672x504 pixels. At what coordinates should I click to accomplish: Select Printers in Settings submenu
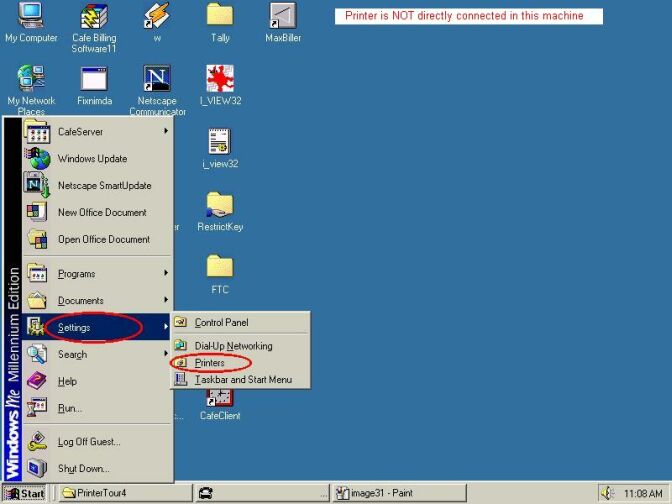coord(210,363)
